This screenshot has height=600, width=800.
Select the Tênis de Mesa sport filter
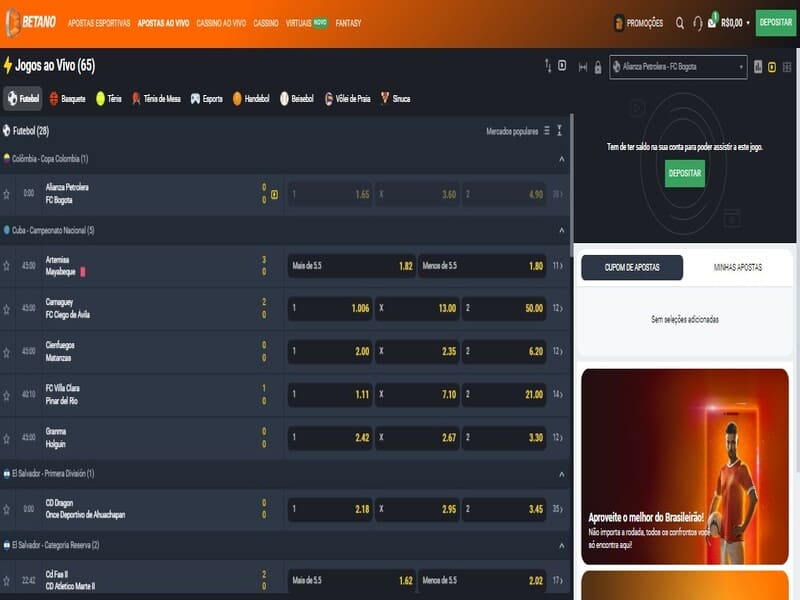coord(156,98)
